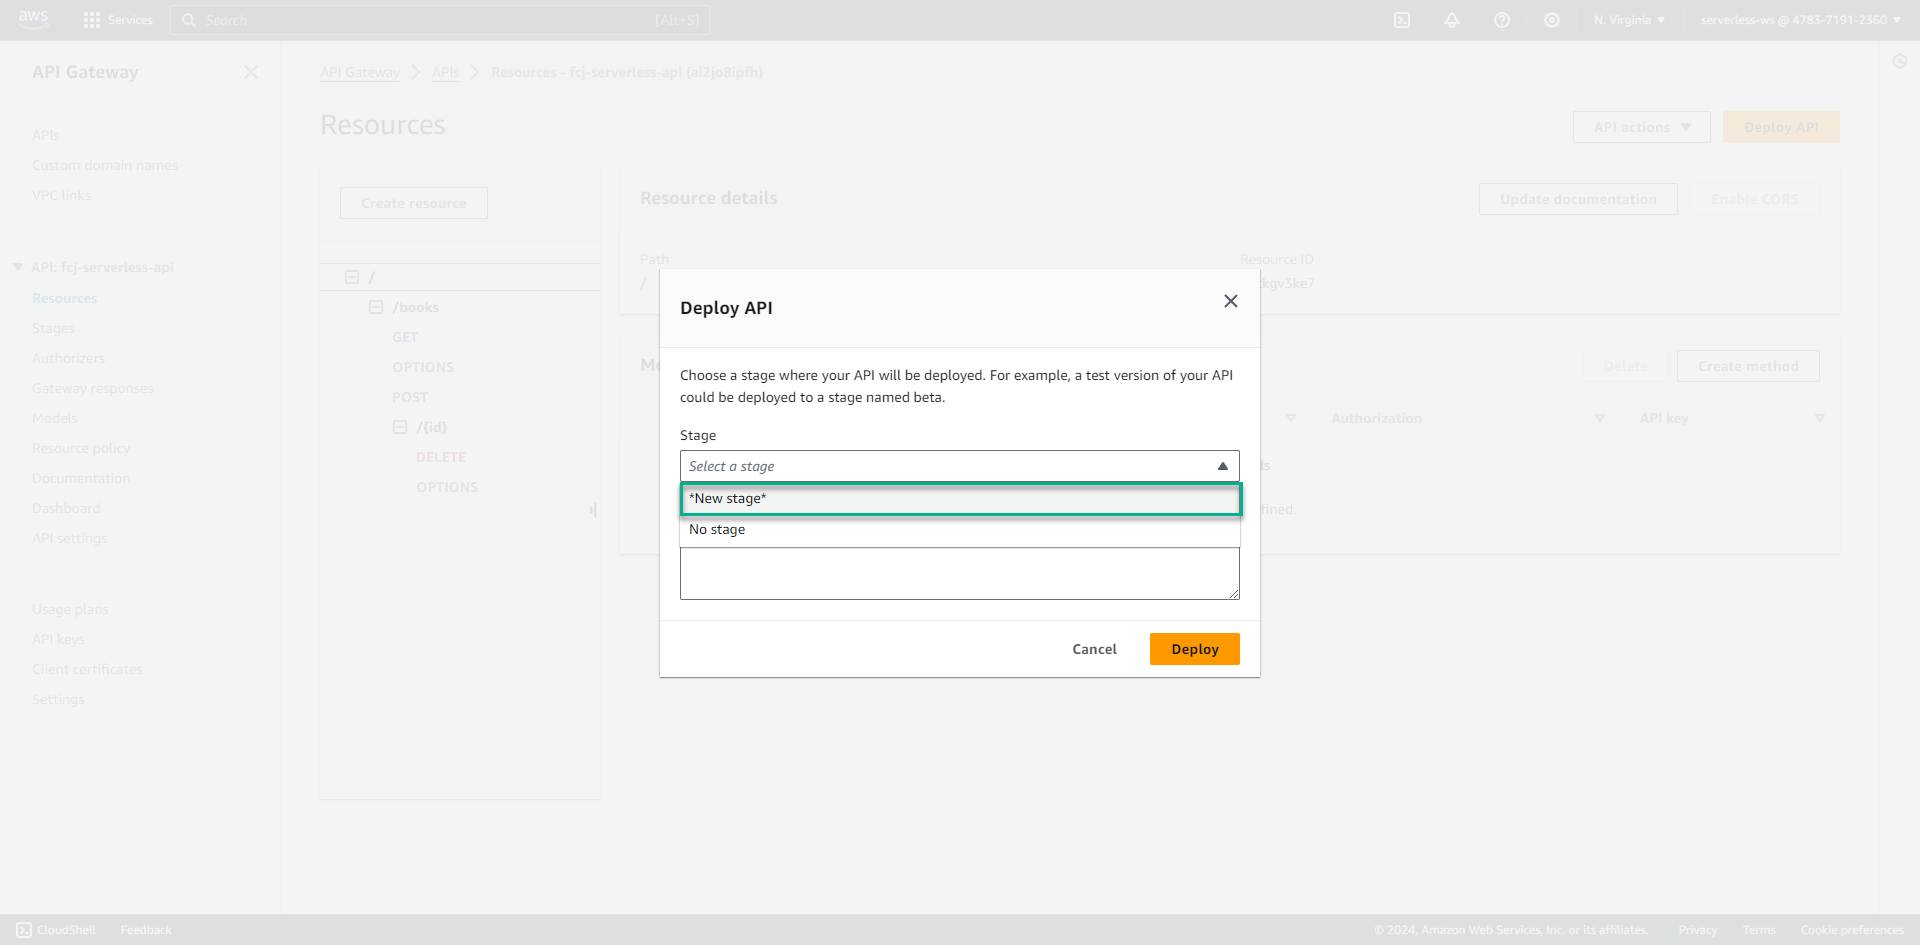Open the Terms footer link
Viewport: 1920px width, 945px height.
(1759, 930)
